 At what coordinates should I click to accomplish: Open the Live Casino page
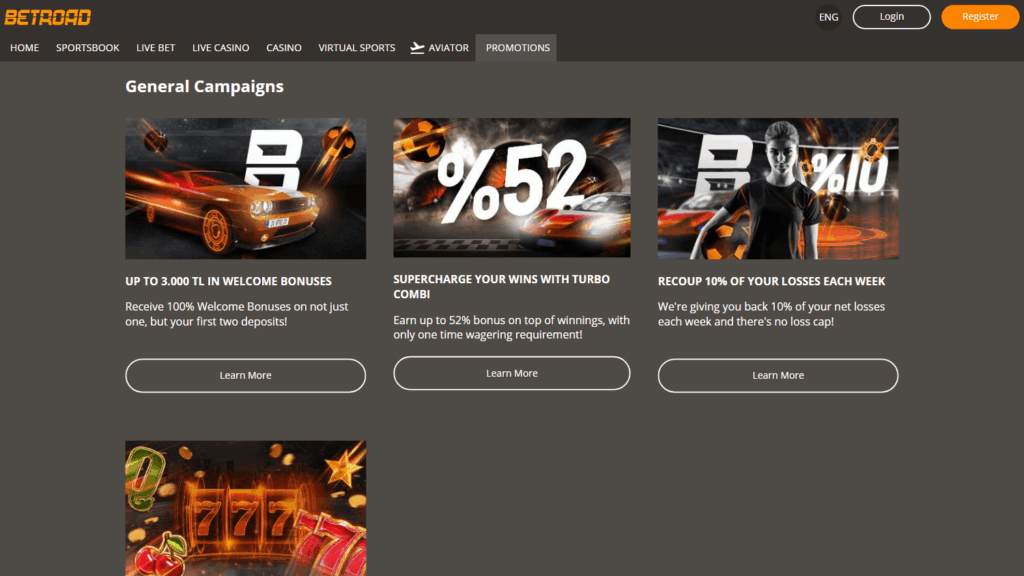[x=221, y=48]
